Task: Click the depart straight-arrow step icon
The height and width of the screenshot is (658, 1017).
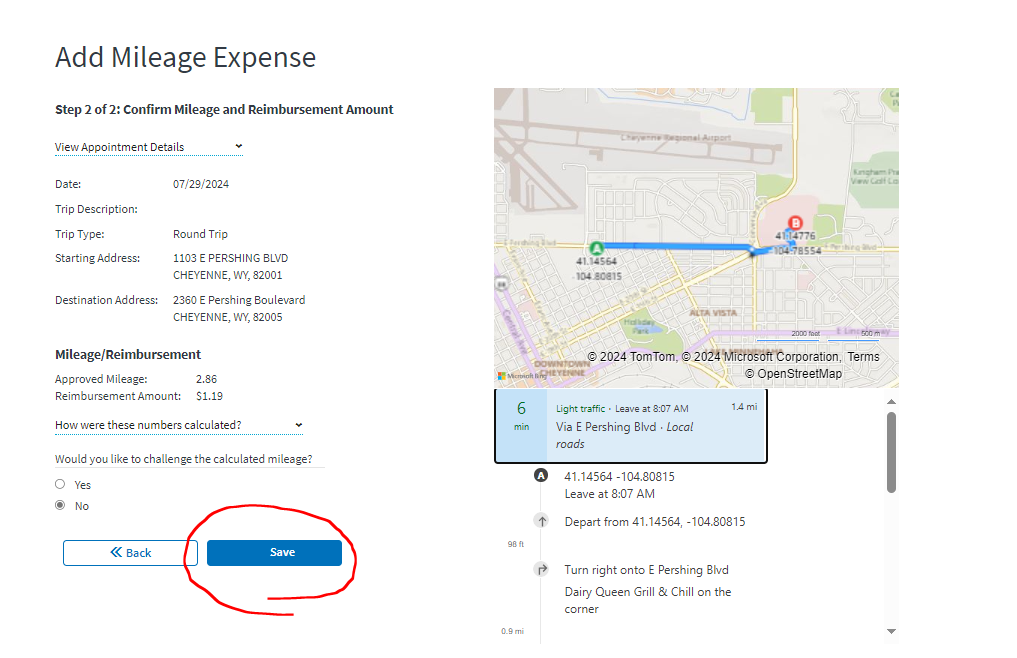Action: pyautogui.click(x=541, y=521)
